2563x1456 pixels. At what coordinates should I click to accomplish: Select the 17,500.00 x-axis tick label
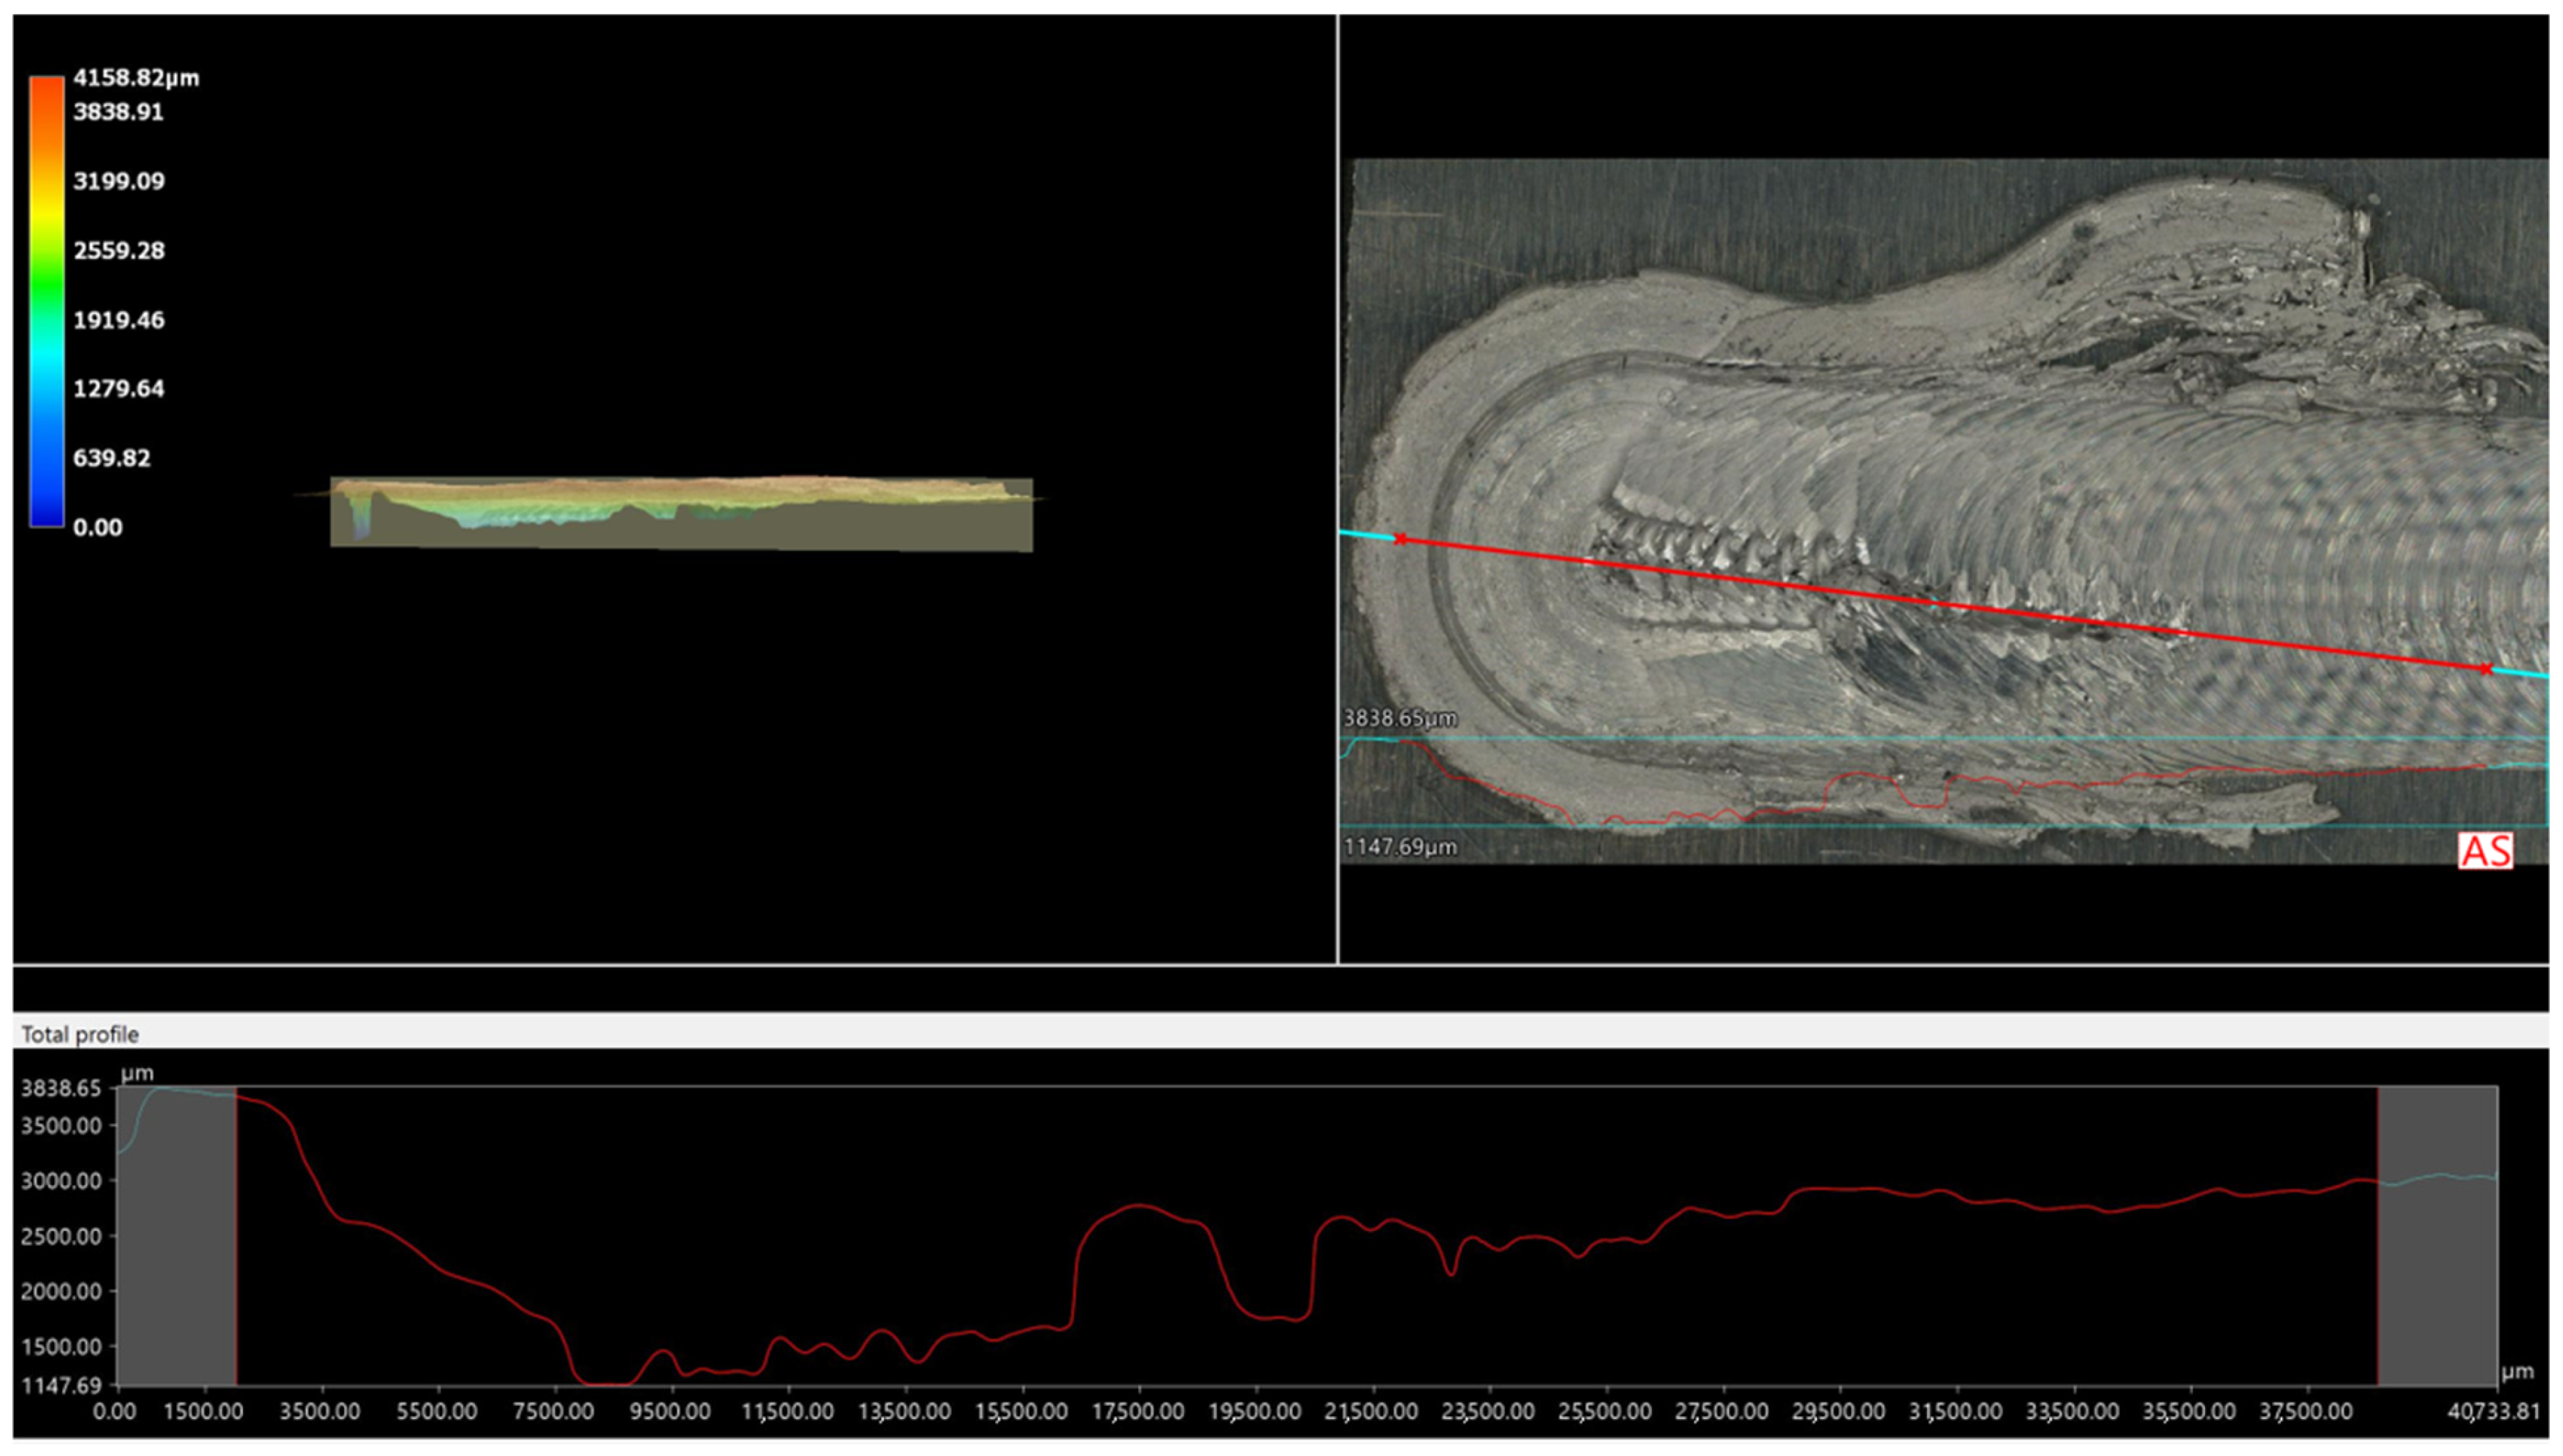point(1138,1412)
